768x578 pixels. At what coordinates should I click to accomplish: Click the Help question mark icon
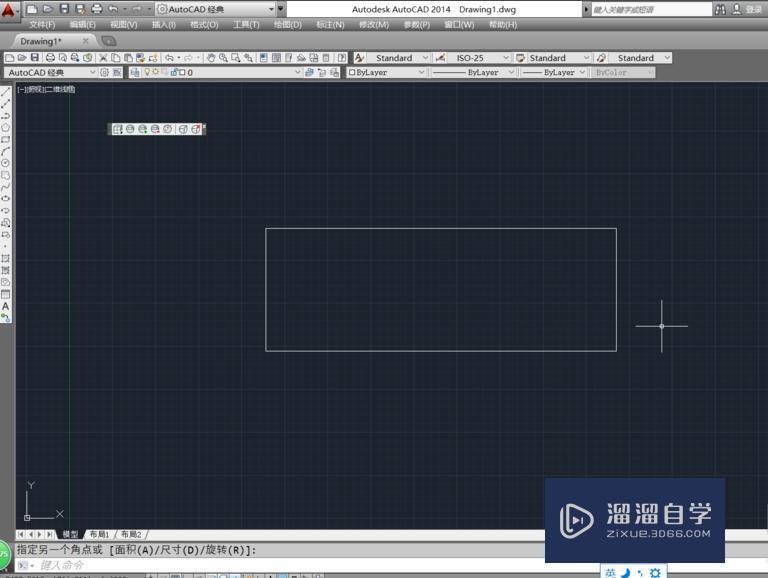click(342, 58)
